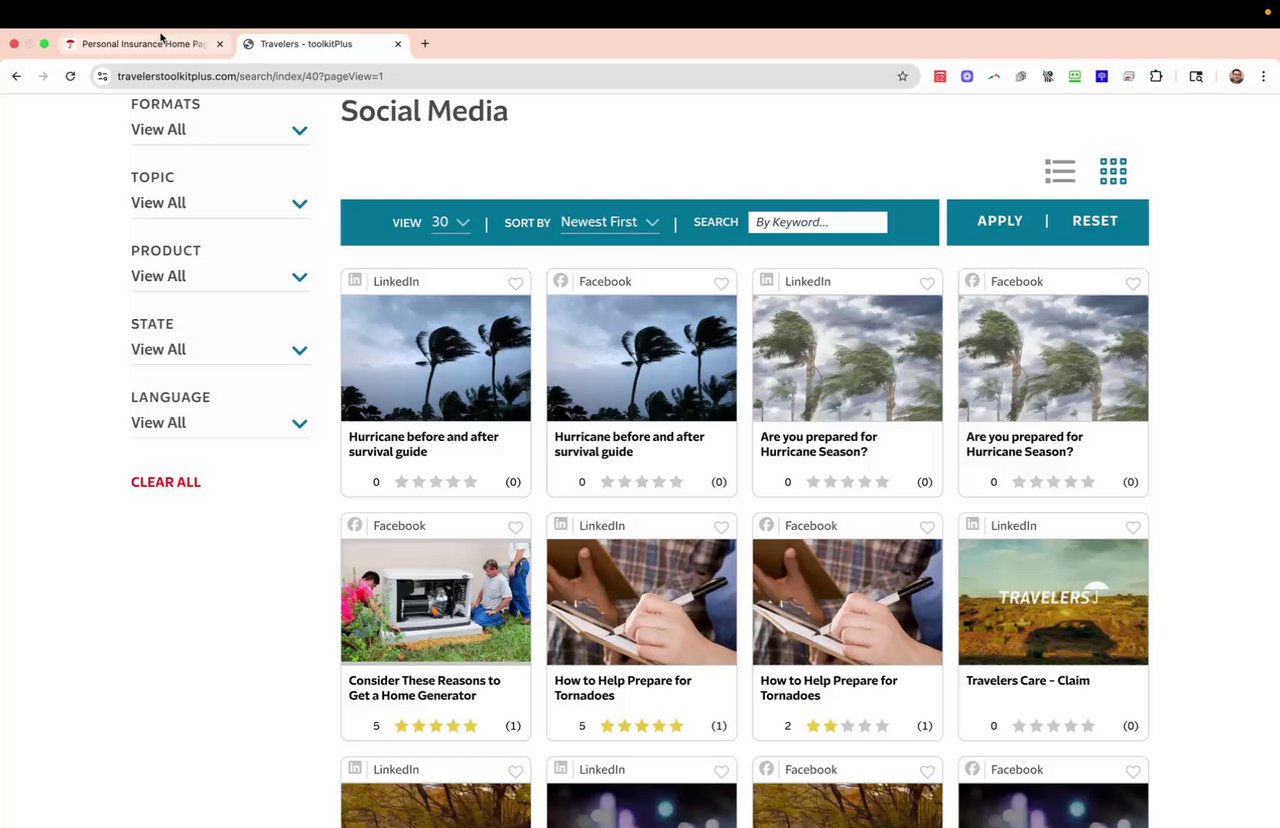The height and width of the screenshot is (828, 1280).
Task: Click Facebook icon on Hurricane survival guide card
Action: [561, 281]
